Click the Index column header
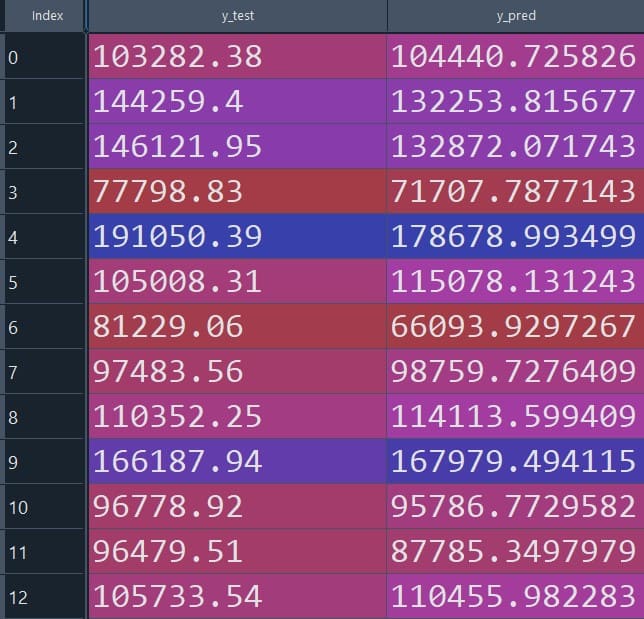 pos(47,16)
